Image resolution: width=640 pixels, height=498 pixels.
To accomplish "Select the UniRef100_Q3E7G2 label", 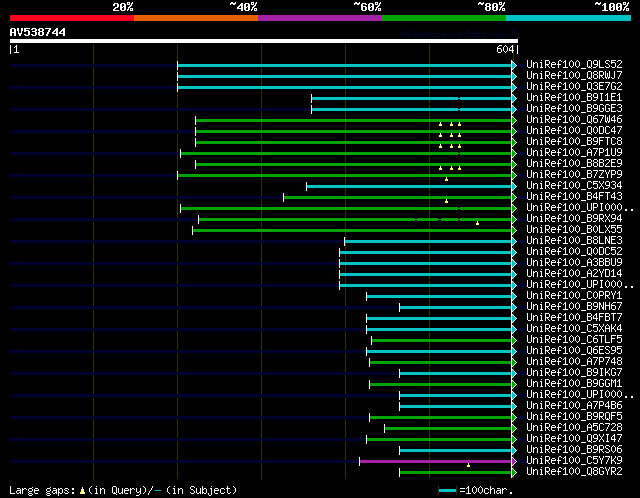I will 574,87.
